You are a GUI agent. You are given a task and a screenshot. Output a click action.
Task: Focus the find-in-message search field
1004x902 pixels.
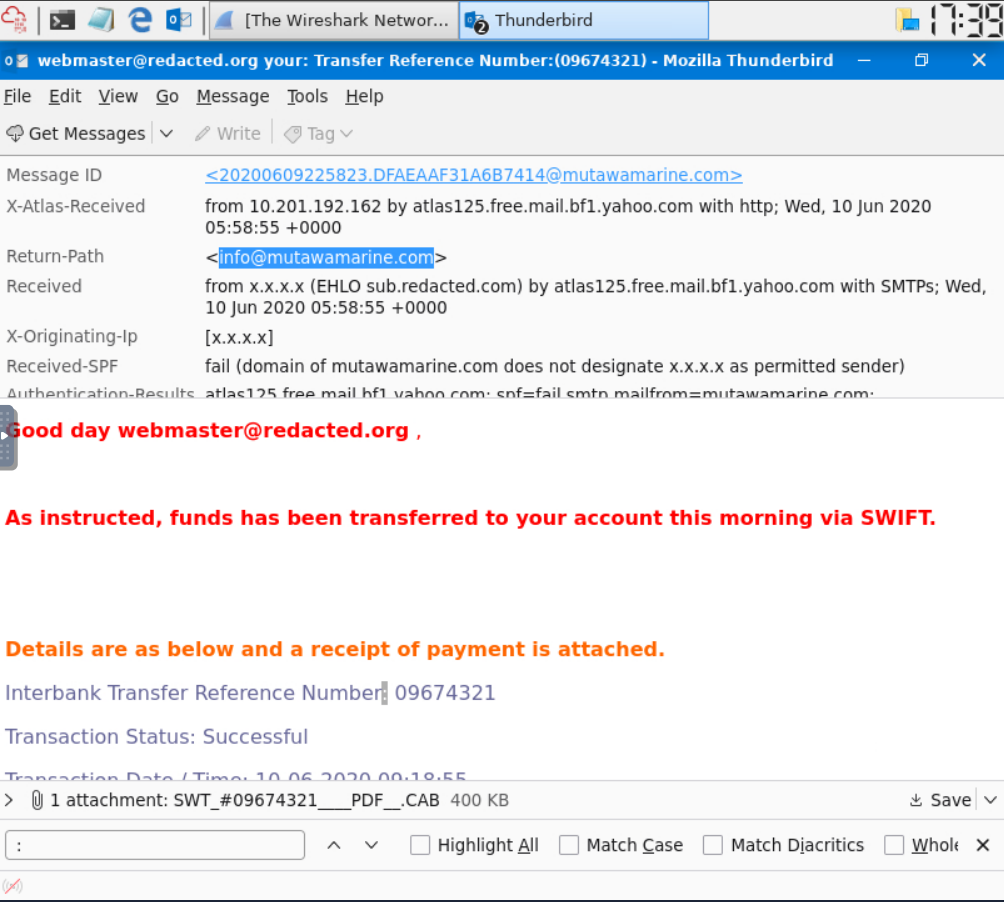pos(154,846)
